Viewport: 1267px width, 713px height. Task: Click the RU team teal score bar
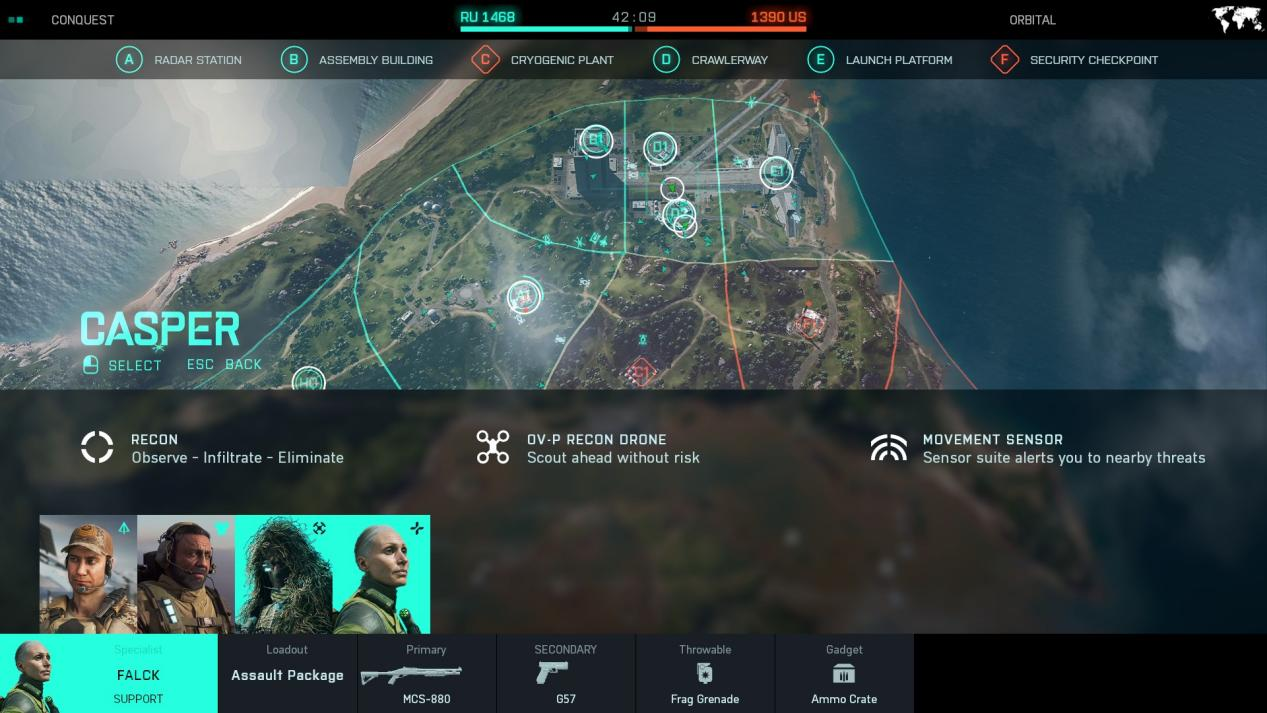pyautogui.click(x=545, y=29)
